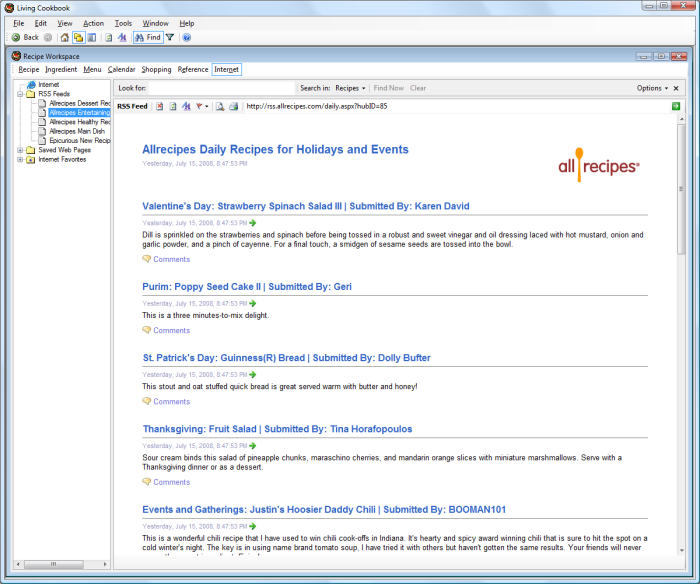Viewport: 700px width, 584px height.
Task: Go back using the Back button
Action: (25, 38)
